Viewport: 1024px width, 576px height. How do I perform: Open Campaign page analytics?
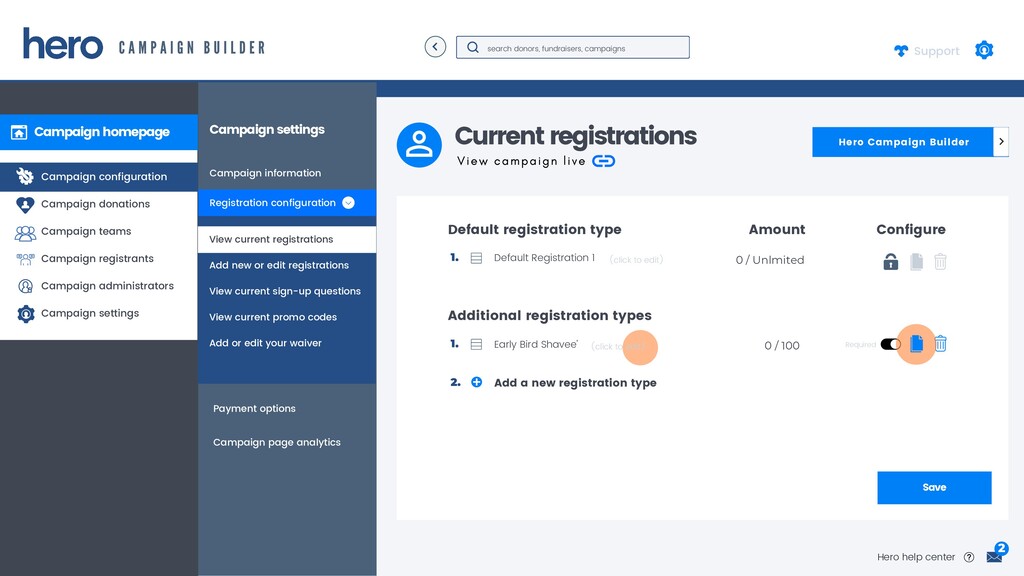point(277,443)
